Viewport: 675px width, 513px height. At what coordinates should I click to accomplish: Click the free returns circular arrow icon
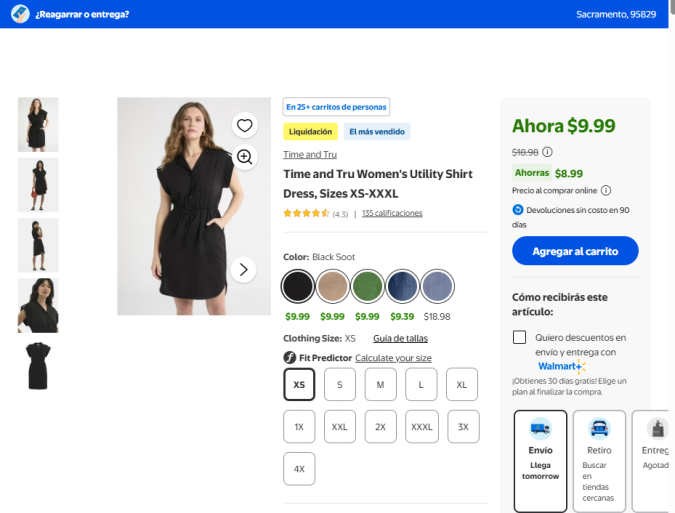(x=518, y=210)
